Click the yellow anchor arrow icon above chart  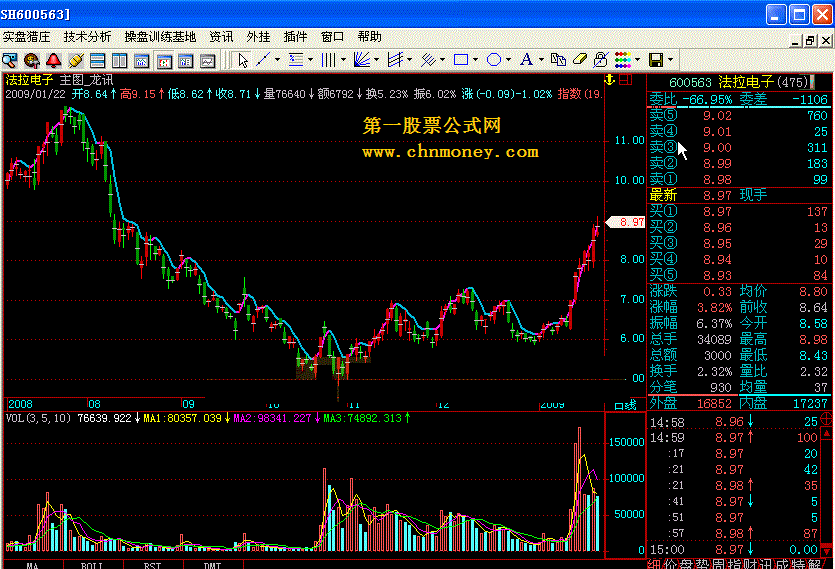pyautogui.click(x=610, y=80)
